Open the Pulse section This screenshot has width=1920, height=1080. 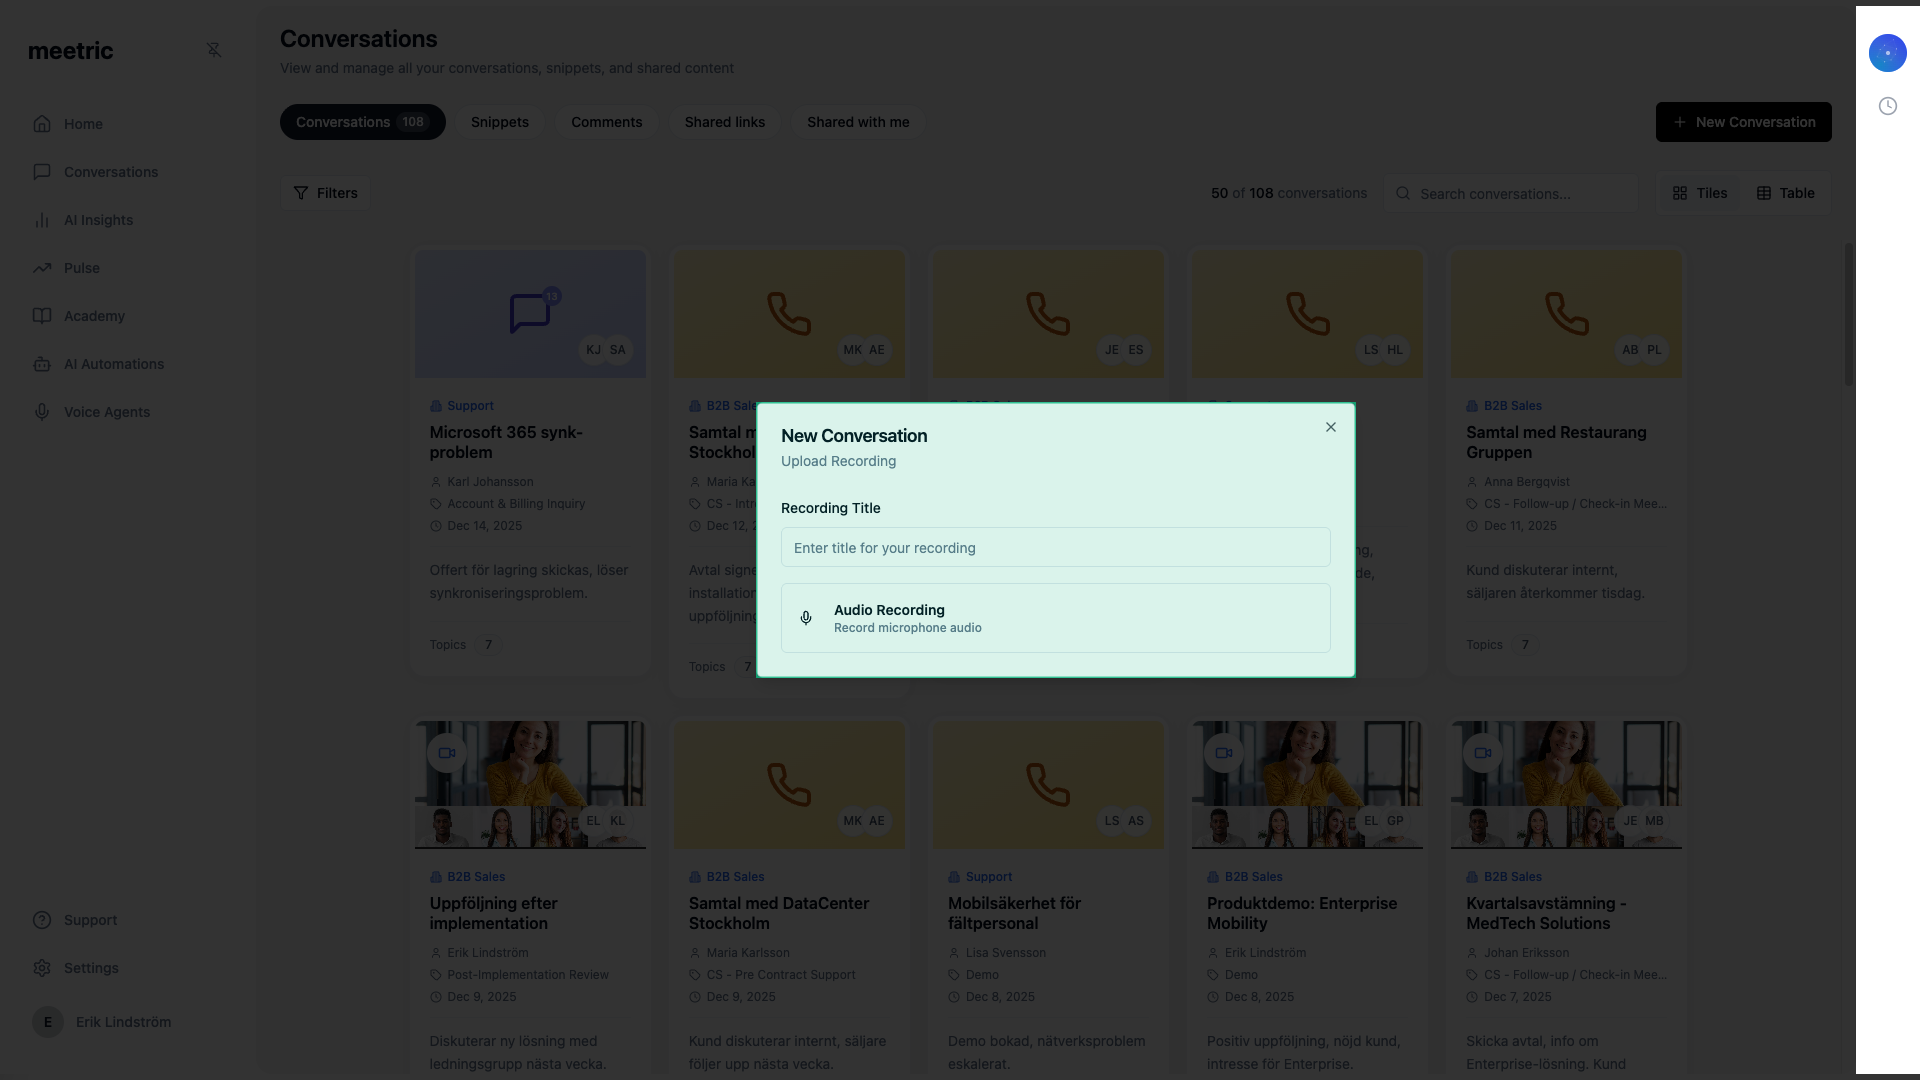click(x=82, y=268)
